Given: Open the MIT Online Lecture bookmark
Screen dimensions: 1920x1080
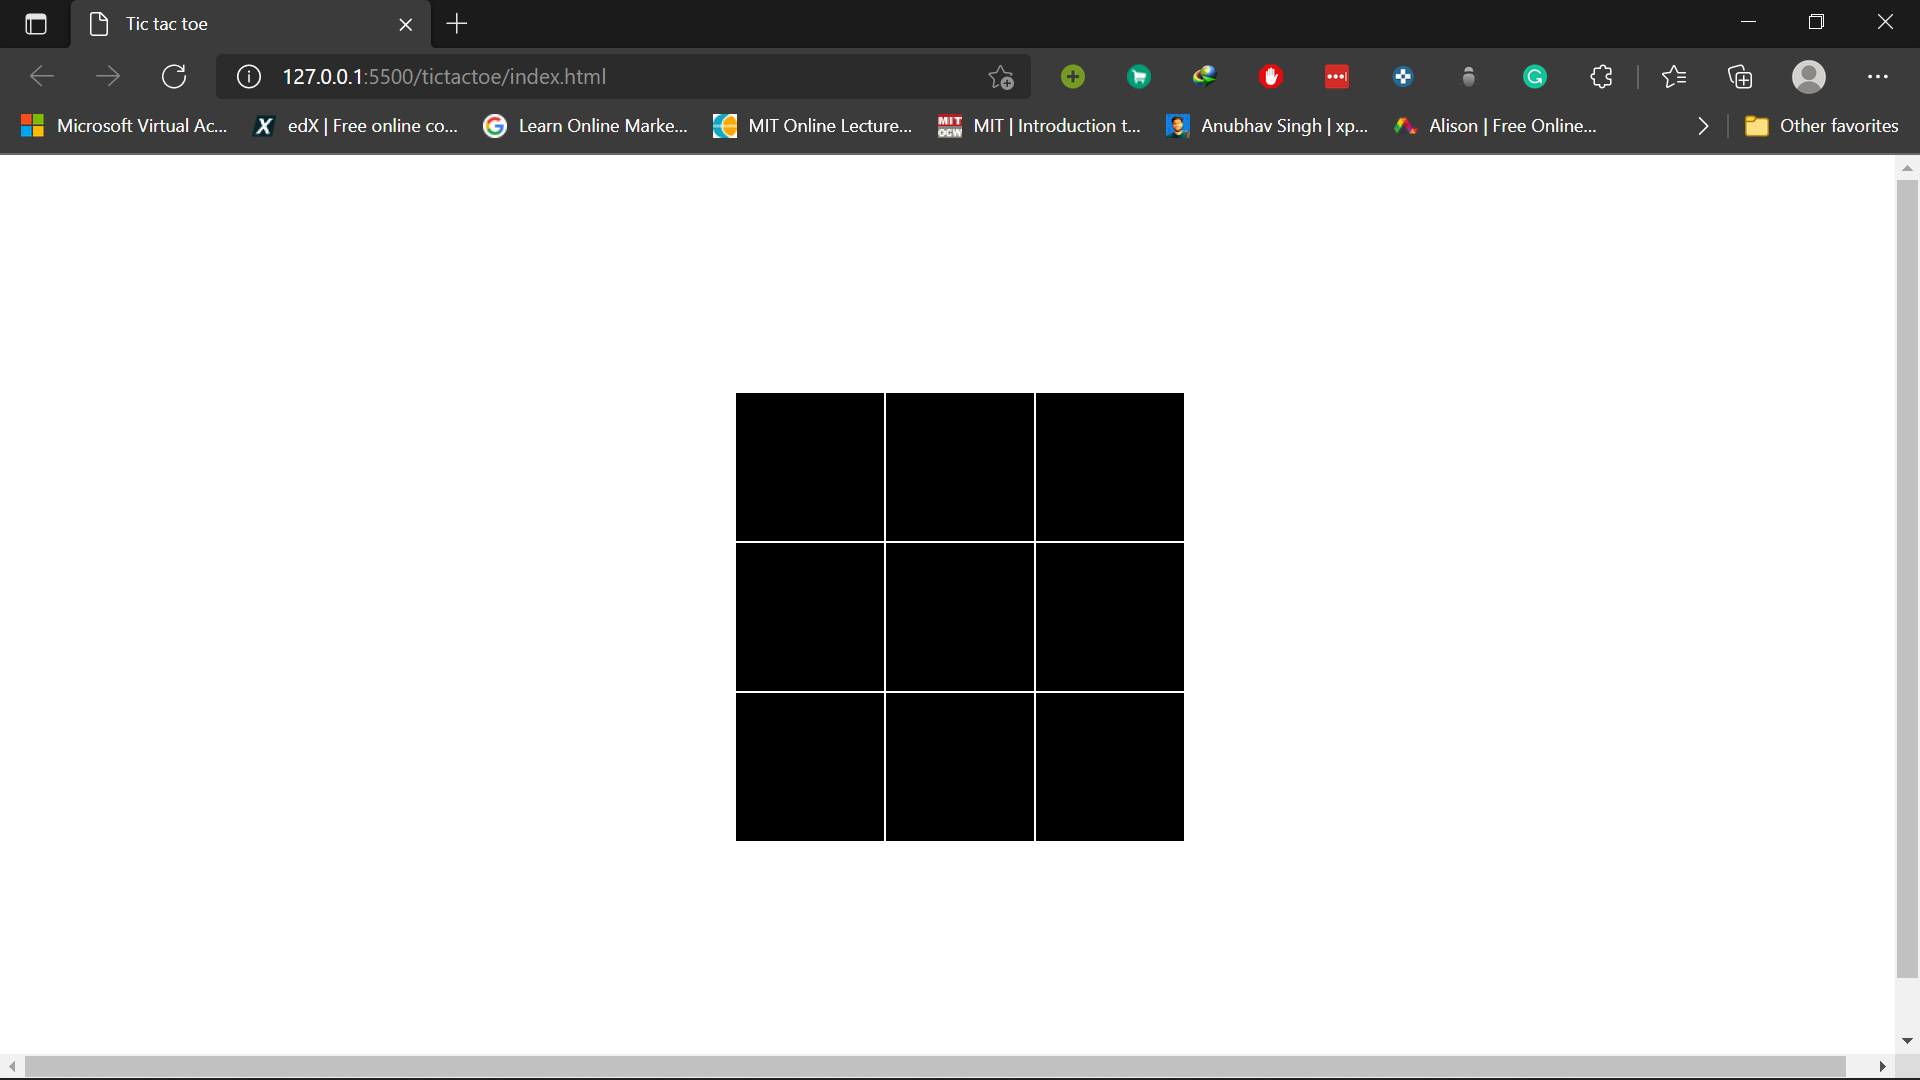Looking at the screenshot, I should click(x=812, y=126).
